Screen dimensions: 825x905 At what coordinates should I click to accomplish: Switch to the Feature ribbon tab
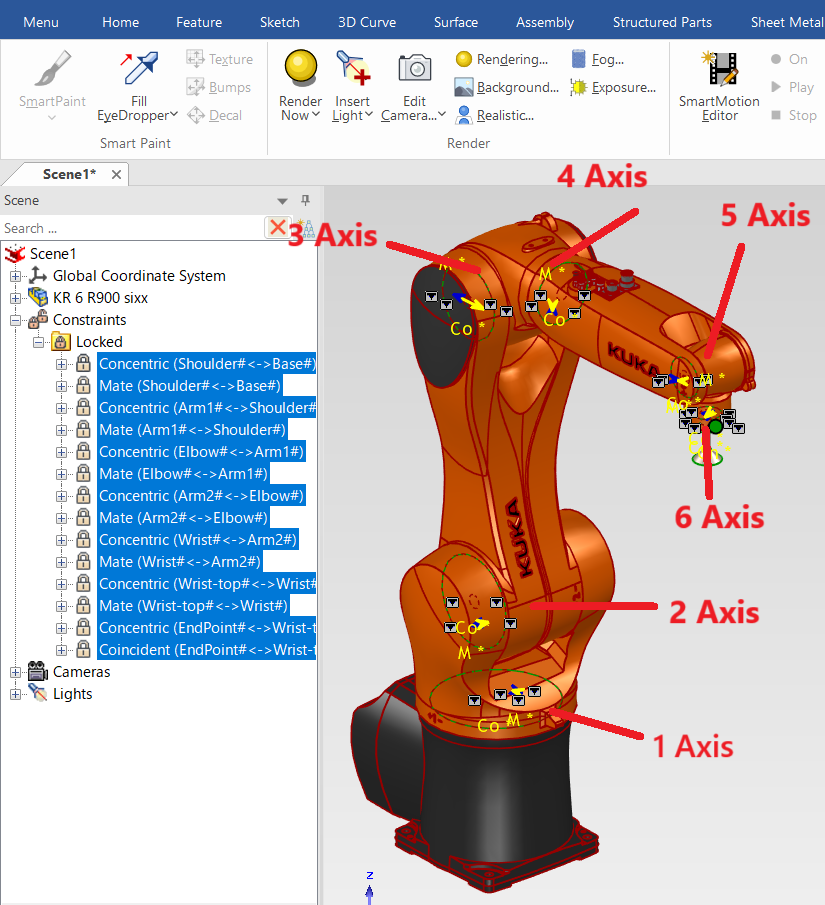point(199,22)
